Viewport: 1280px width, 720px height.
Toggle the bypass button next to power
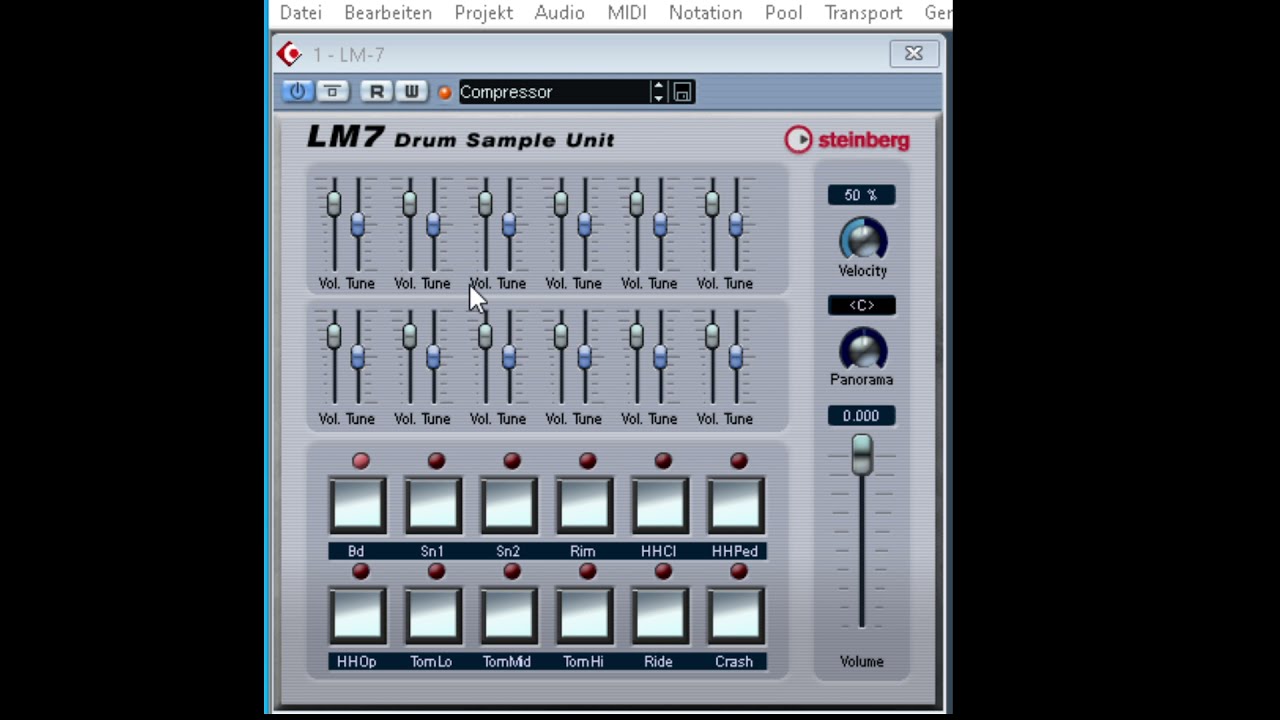click(x=332, y=91)
